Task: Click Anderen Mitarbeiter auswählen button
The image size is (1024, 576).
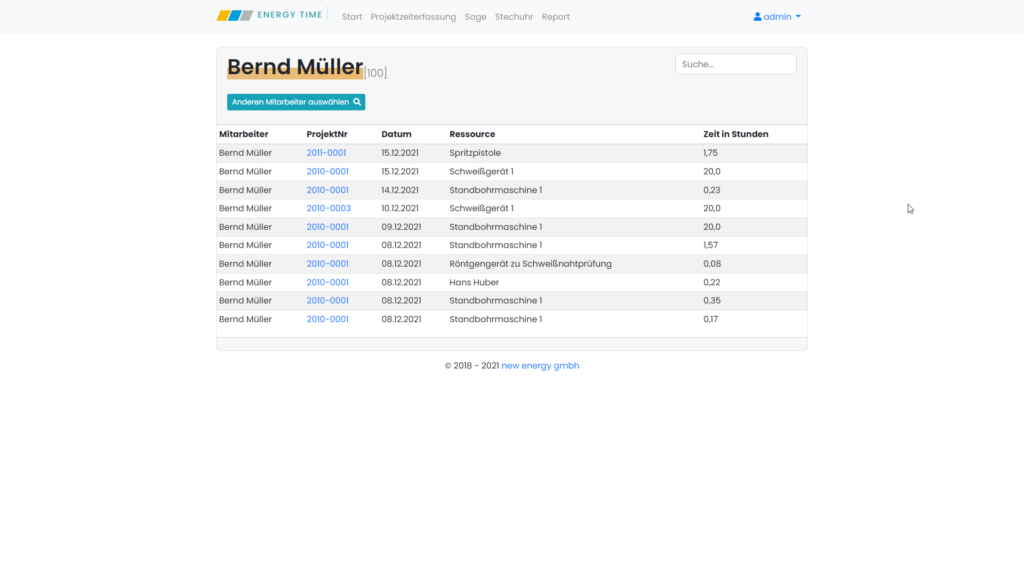Action: coord(296,102)
